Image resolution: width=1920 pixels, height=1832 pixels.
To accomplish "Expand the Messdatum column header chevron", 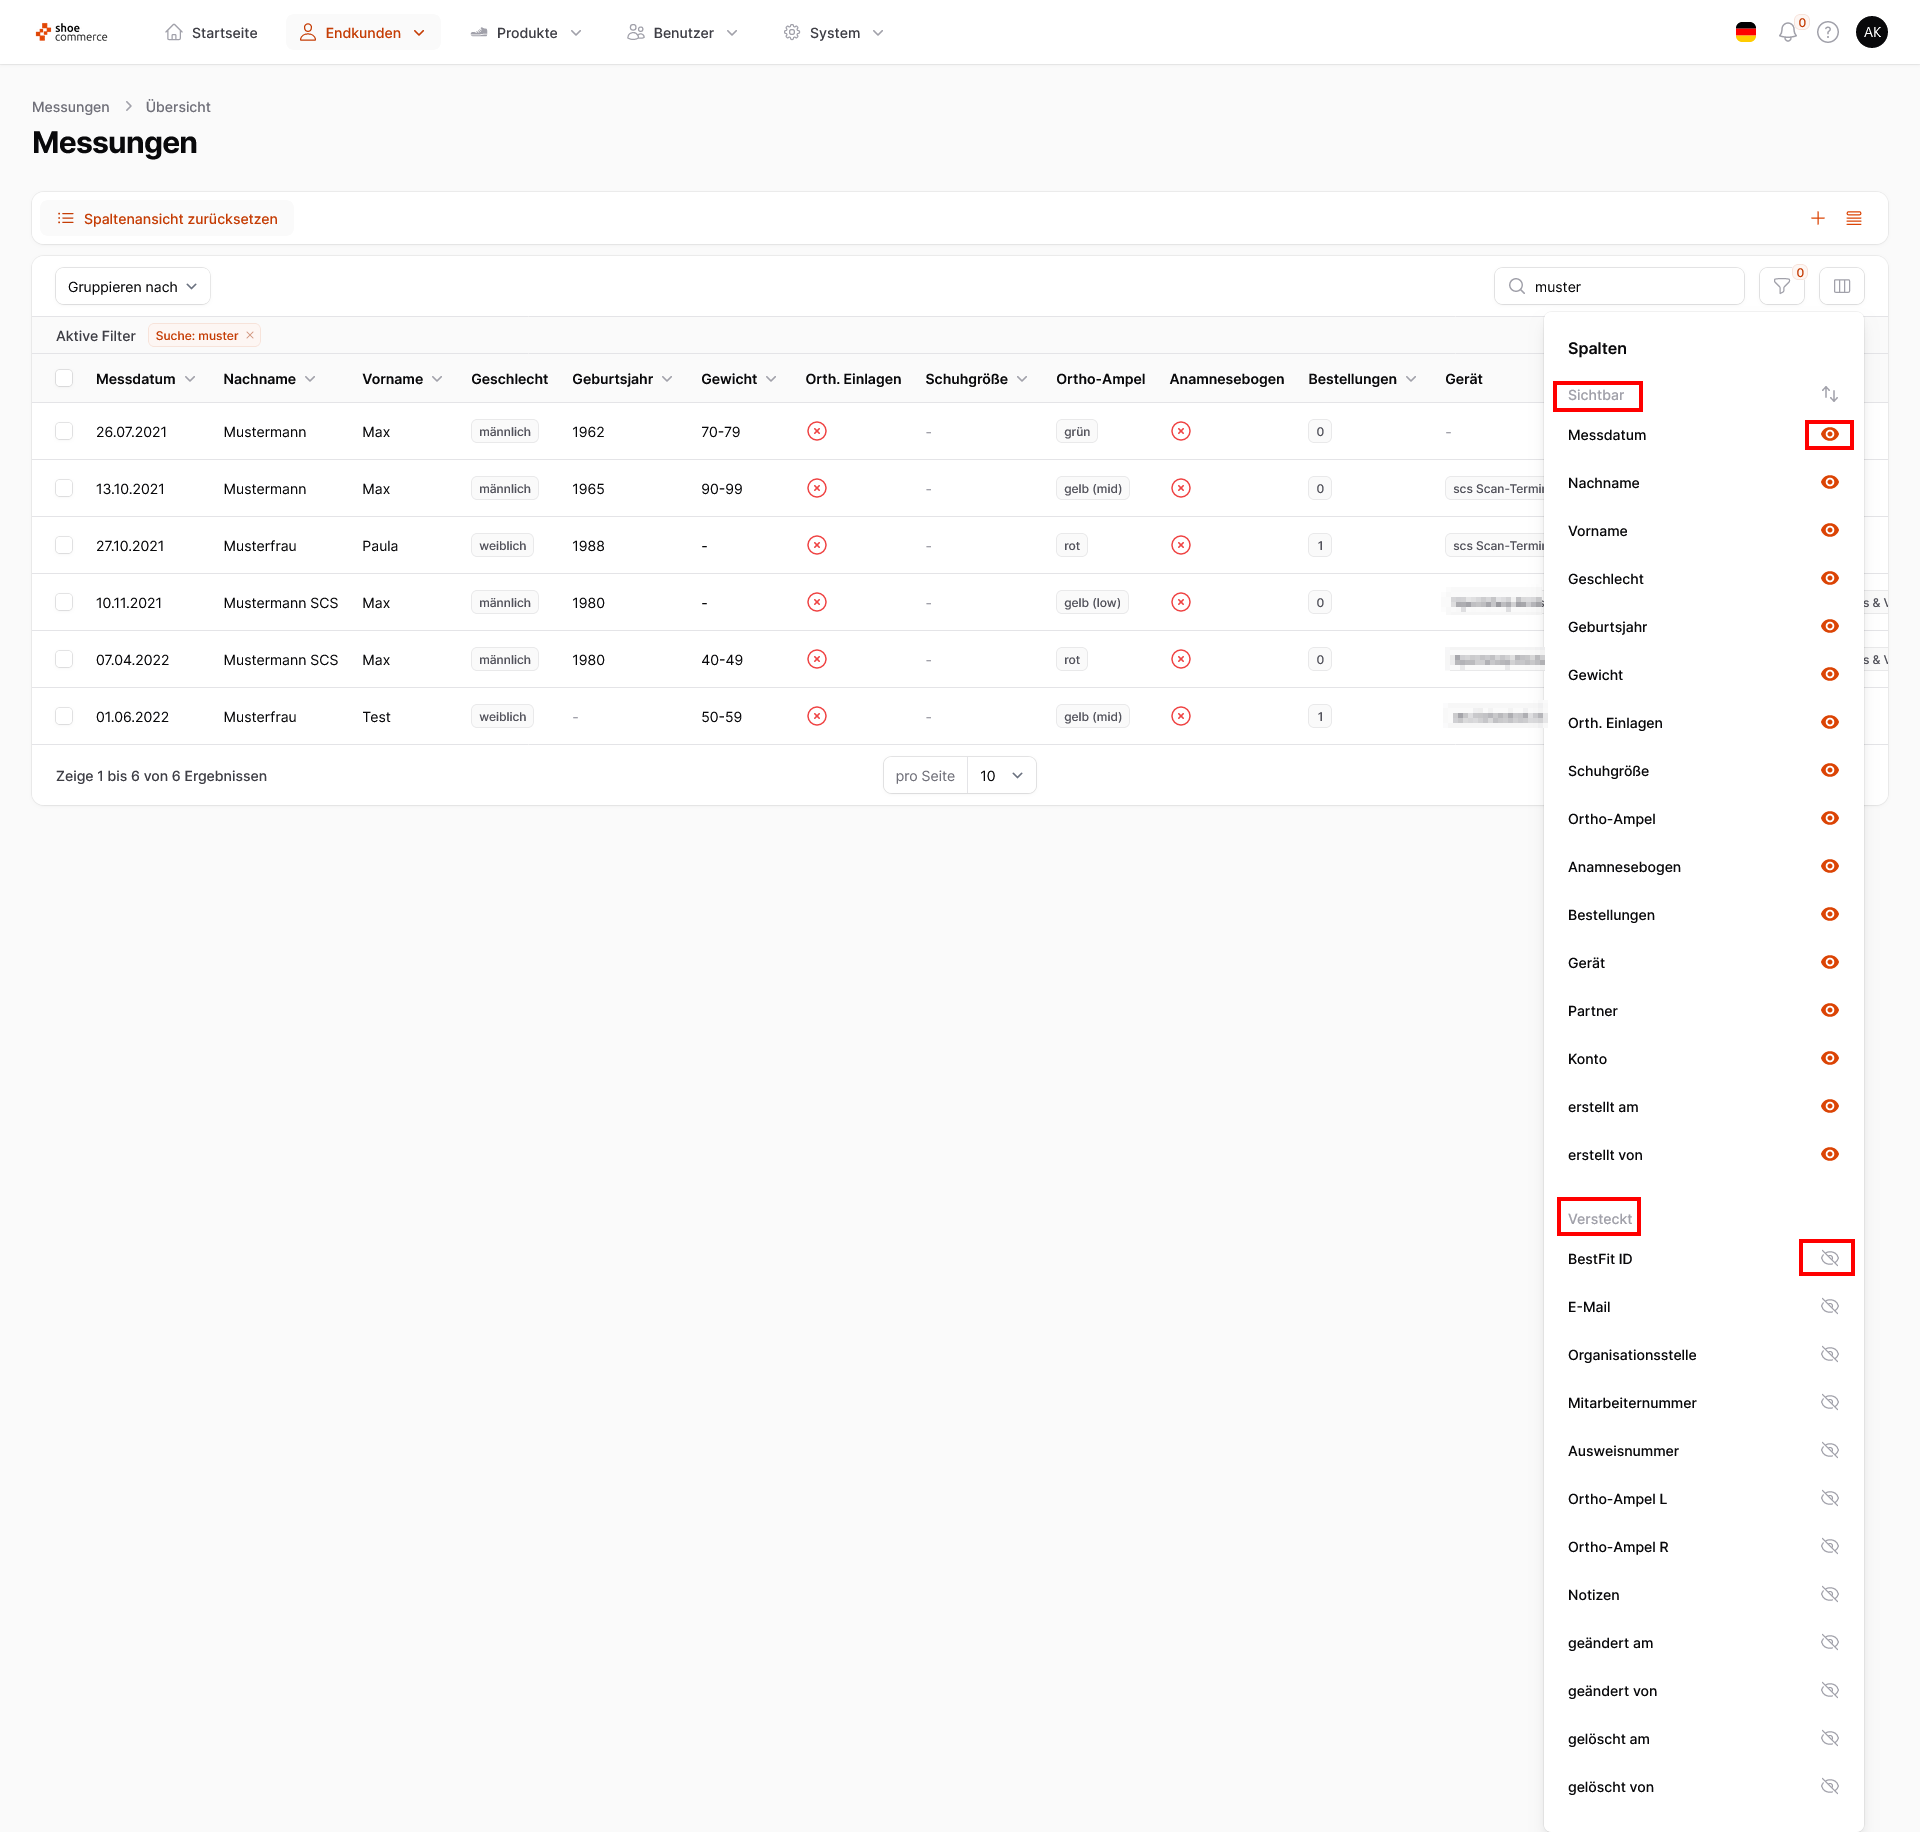I will (190, 379).
